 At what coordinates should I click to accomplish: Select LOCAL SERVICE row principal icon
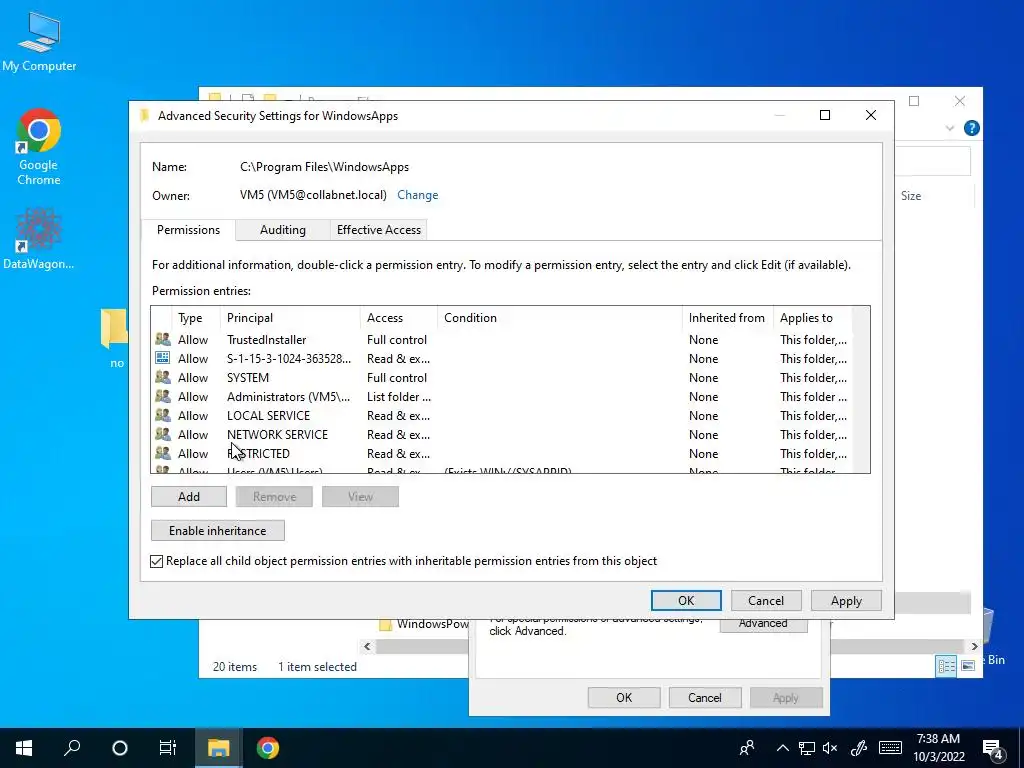[x=163, y=415]
